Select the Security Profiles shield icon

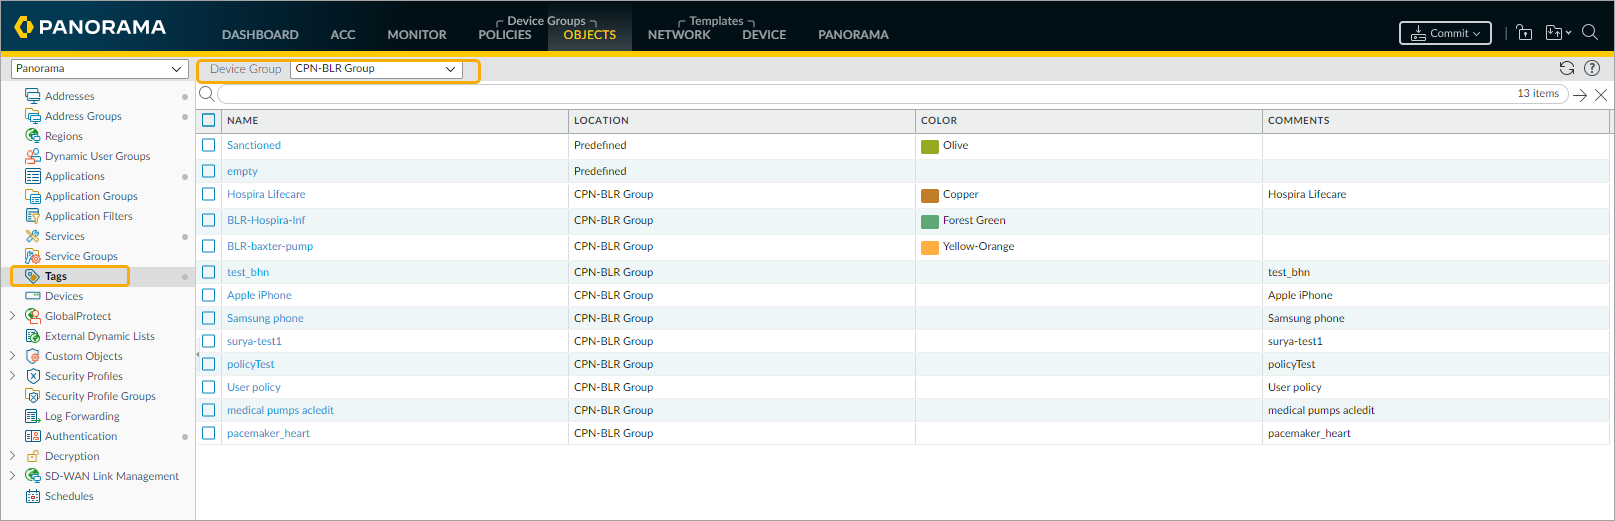pyautogui.click(x=33, y=376)
